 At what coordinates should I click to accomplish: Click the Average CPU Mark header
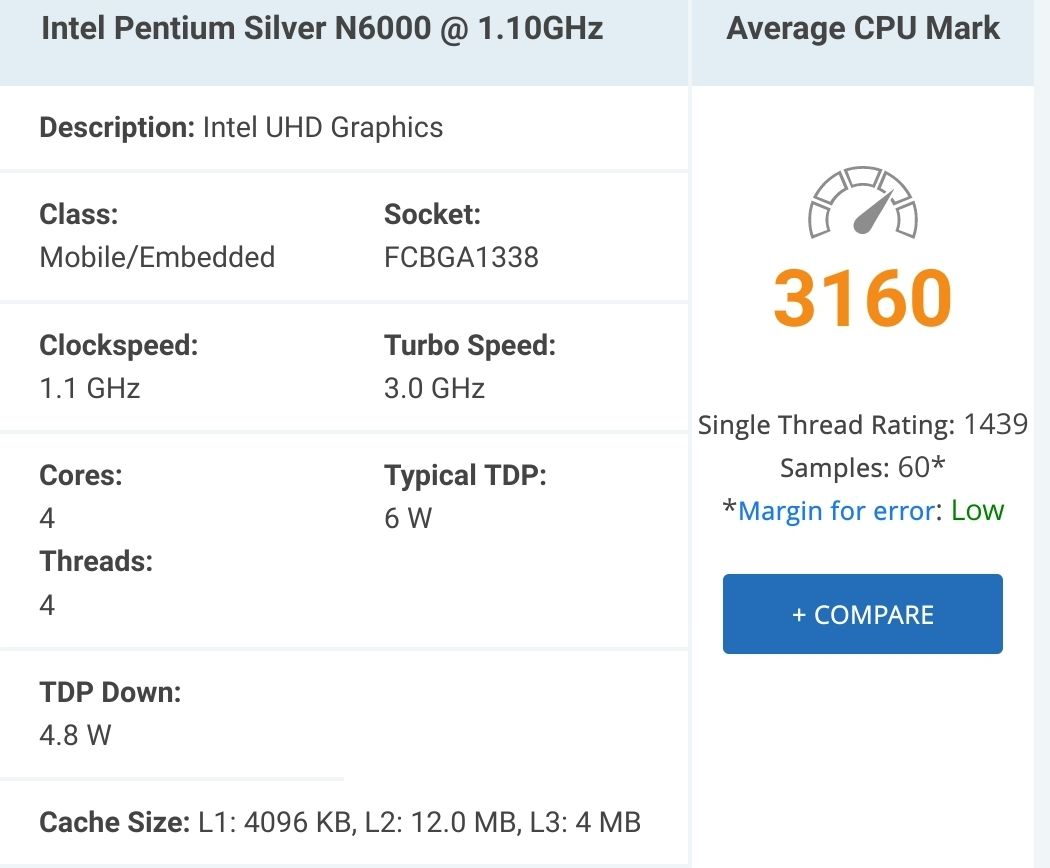pyautogui.click(x=862, y=28)
